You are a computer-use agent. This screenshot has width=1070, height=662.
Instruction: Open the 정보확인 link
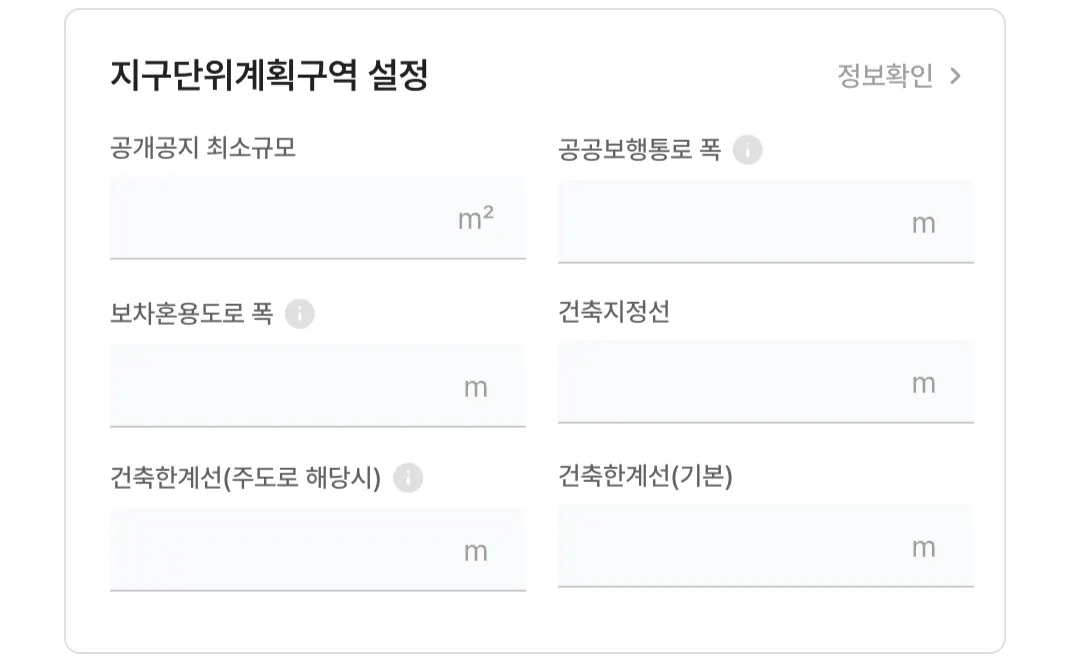click(885, 76)
